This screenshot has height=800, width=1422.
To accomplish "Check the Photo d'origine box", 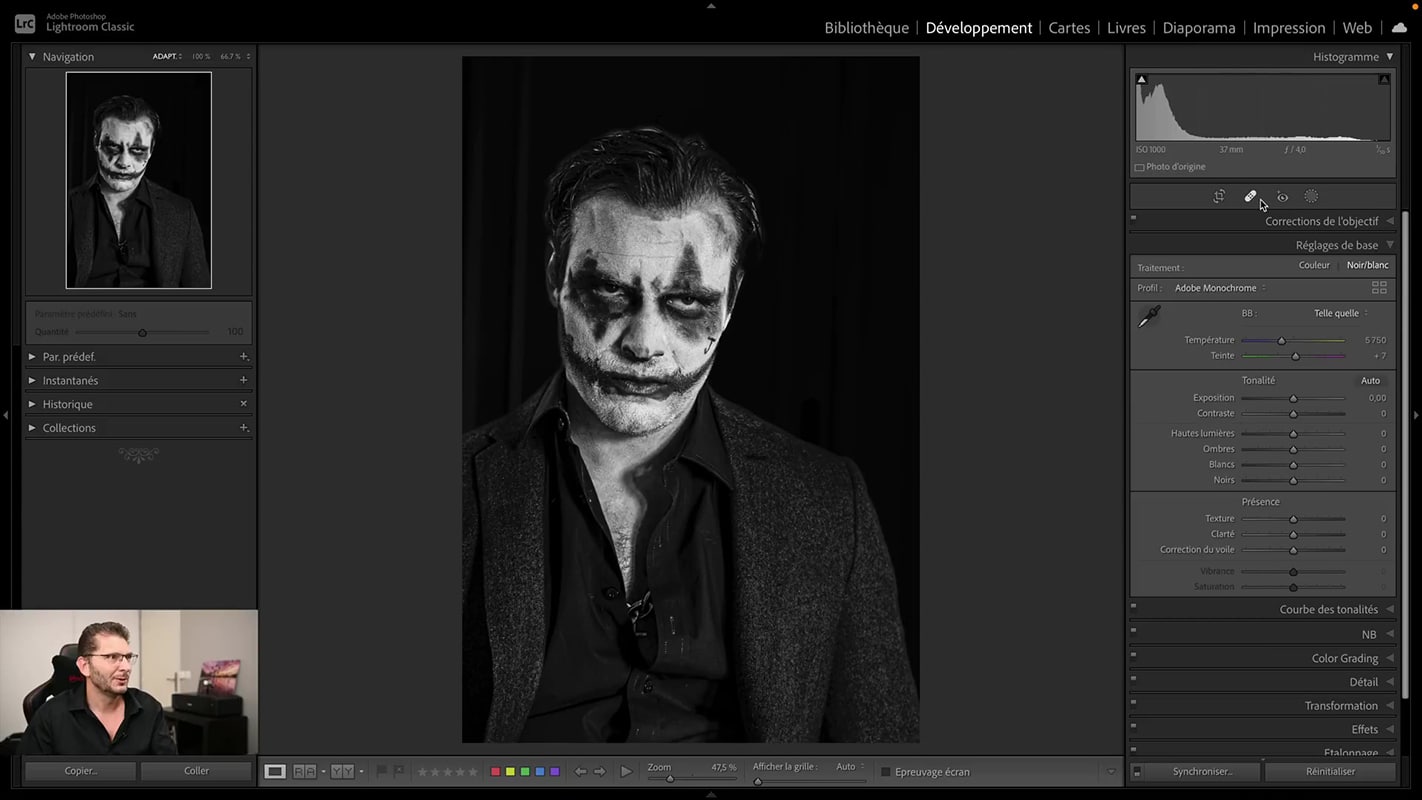I will coord(1139,167).
